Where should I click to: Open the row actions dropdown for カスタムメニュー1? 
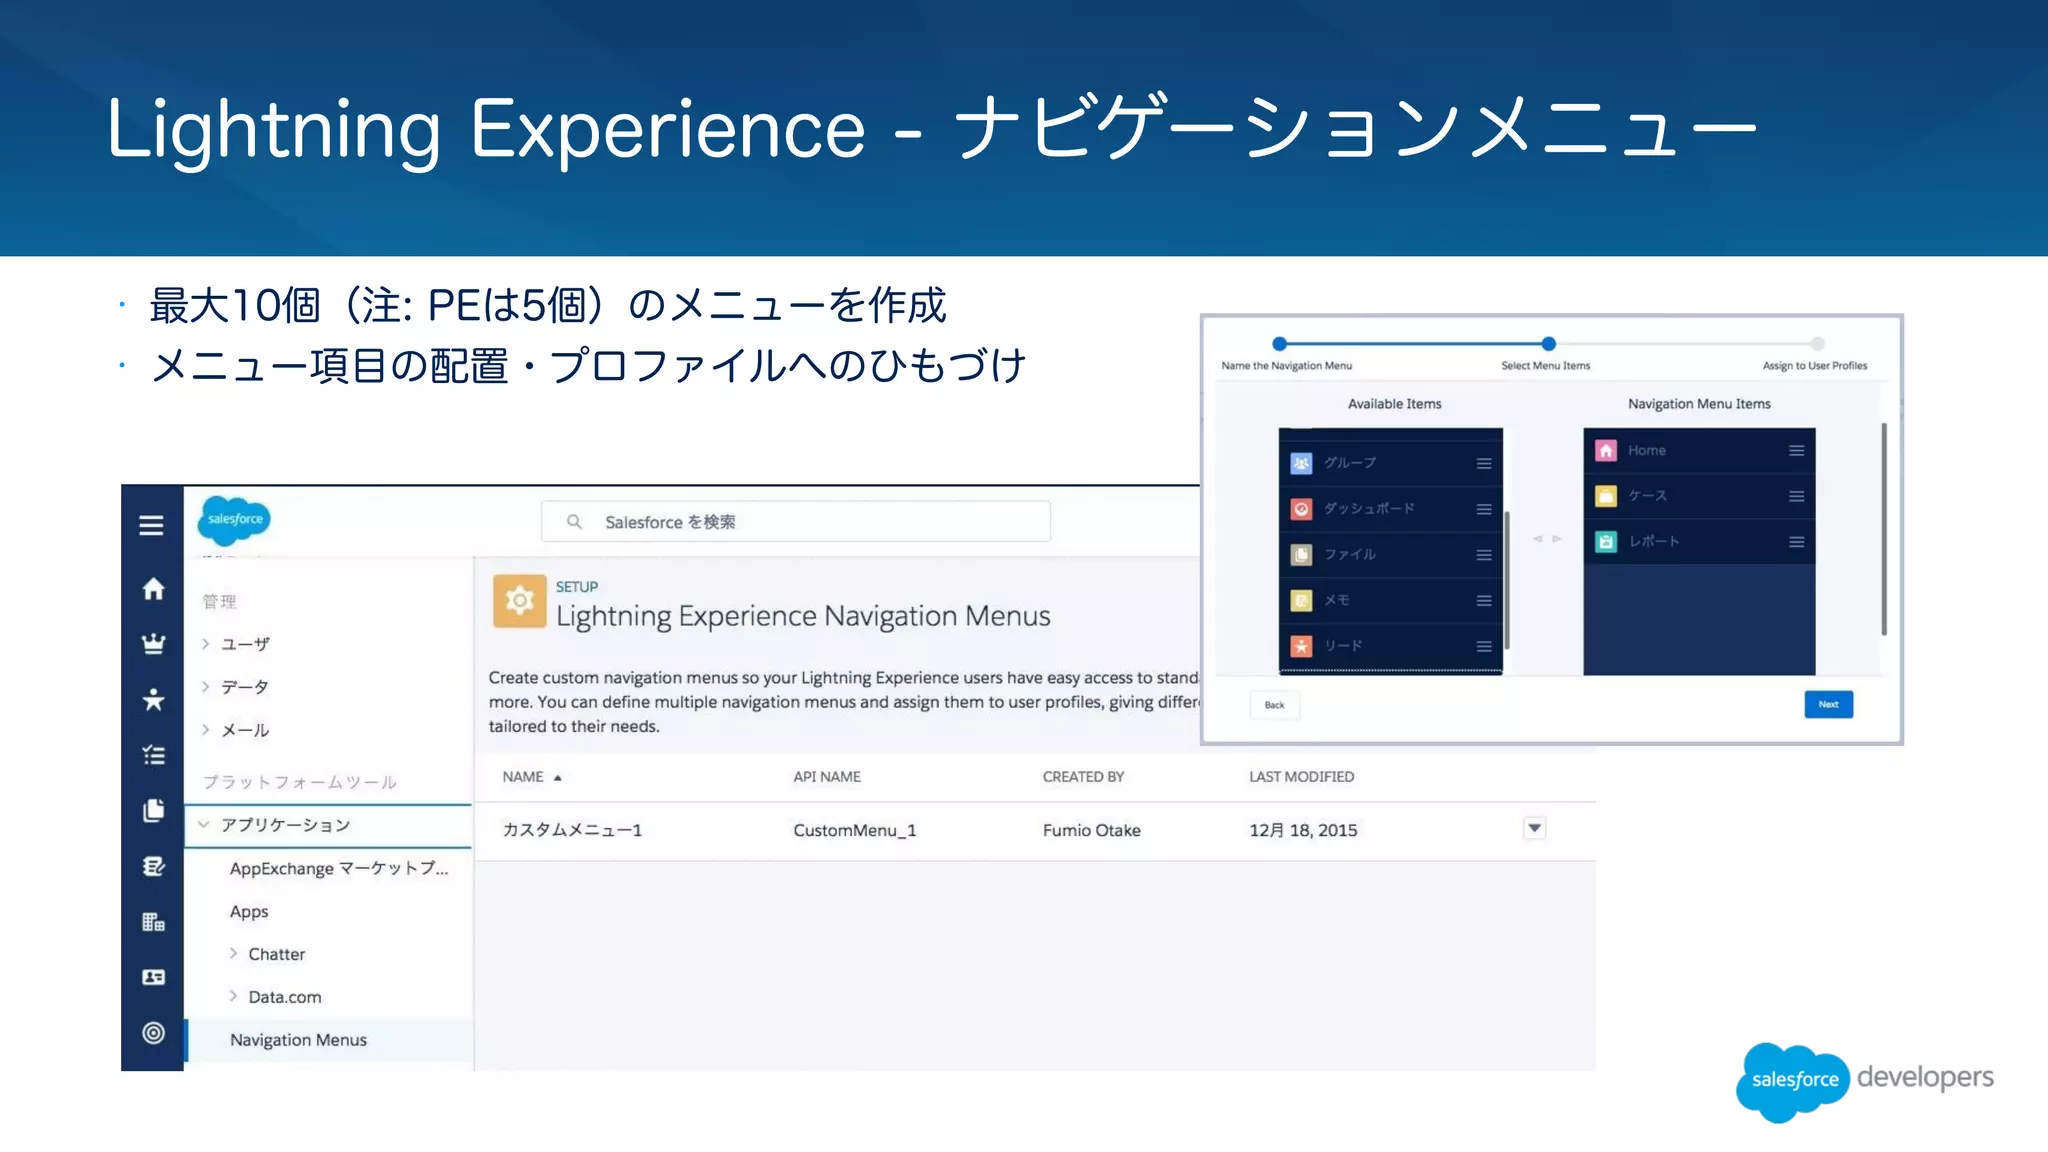pyautogui.click(x=1534, y=828)
